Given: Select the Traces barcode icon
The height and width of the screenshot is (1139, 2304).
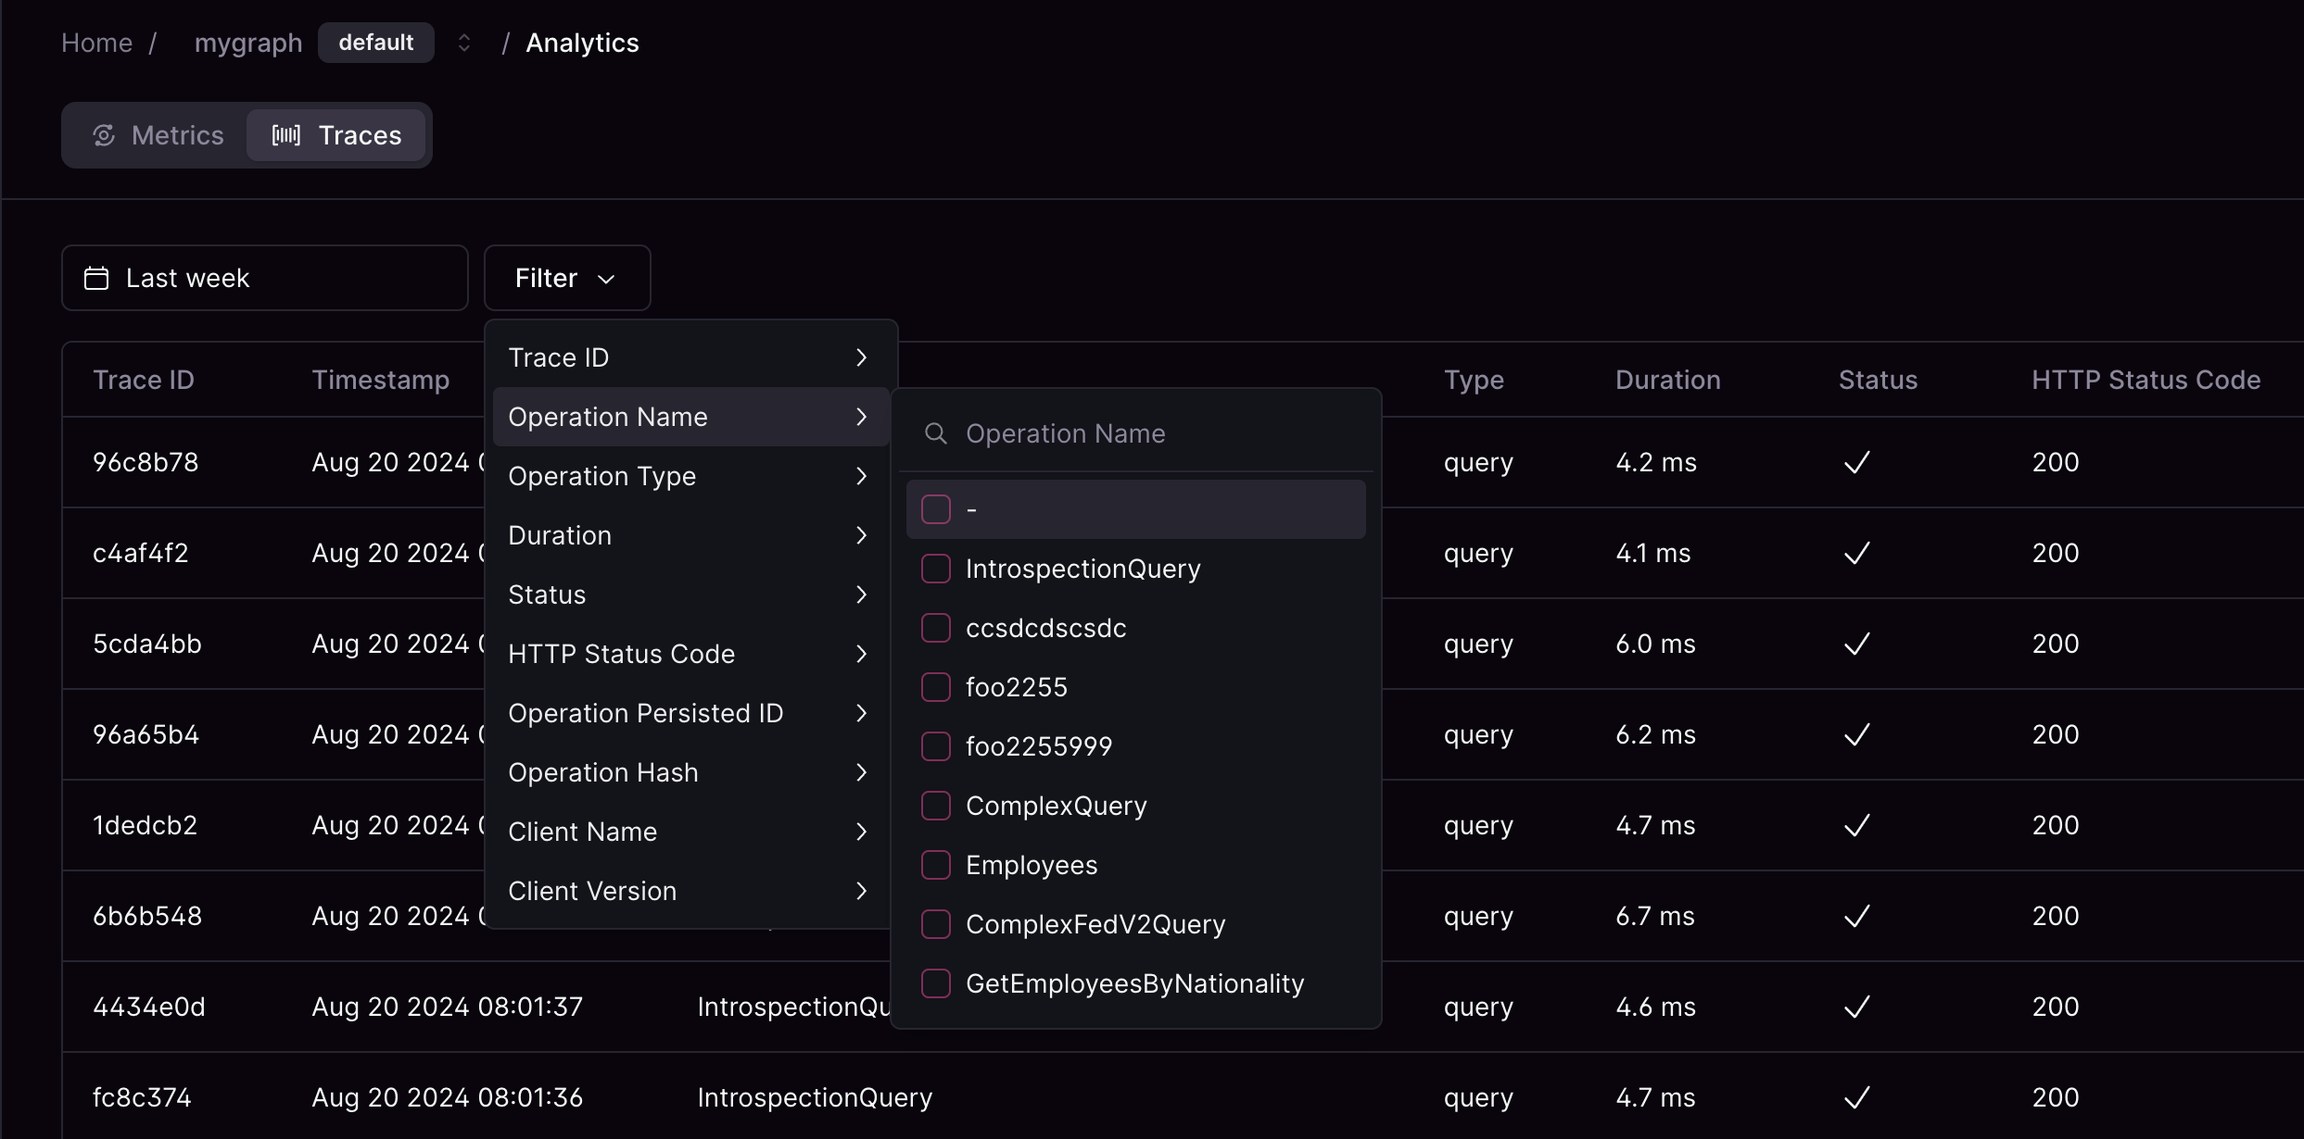Looking at the screenshot, I should click(287, 135).
